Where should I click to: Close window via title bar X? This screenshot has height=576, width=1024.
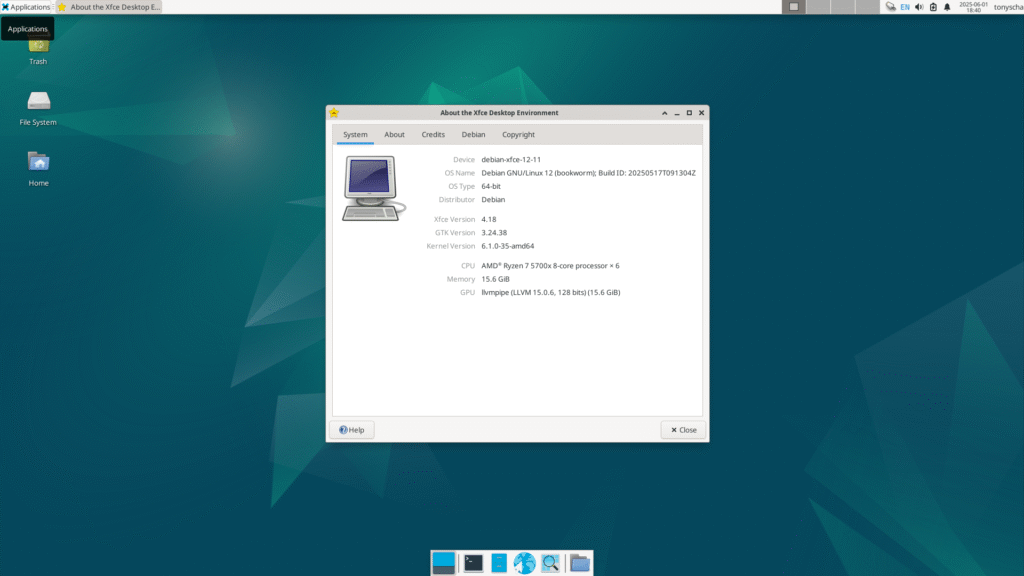(x=701, y=113)
